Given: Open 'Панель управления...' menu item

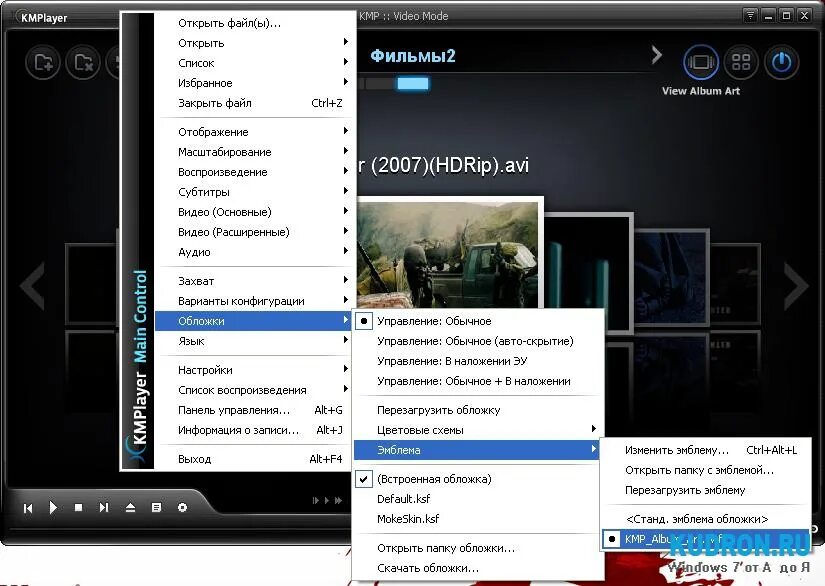Looking at the screenshot, I should (255, 410).
